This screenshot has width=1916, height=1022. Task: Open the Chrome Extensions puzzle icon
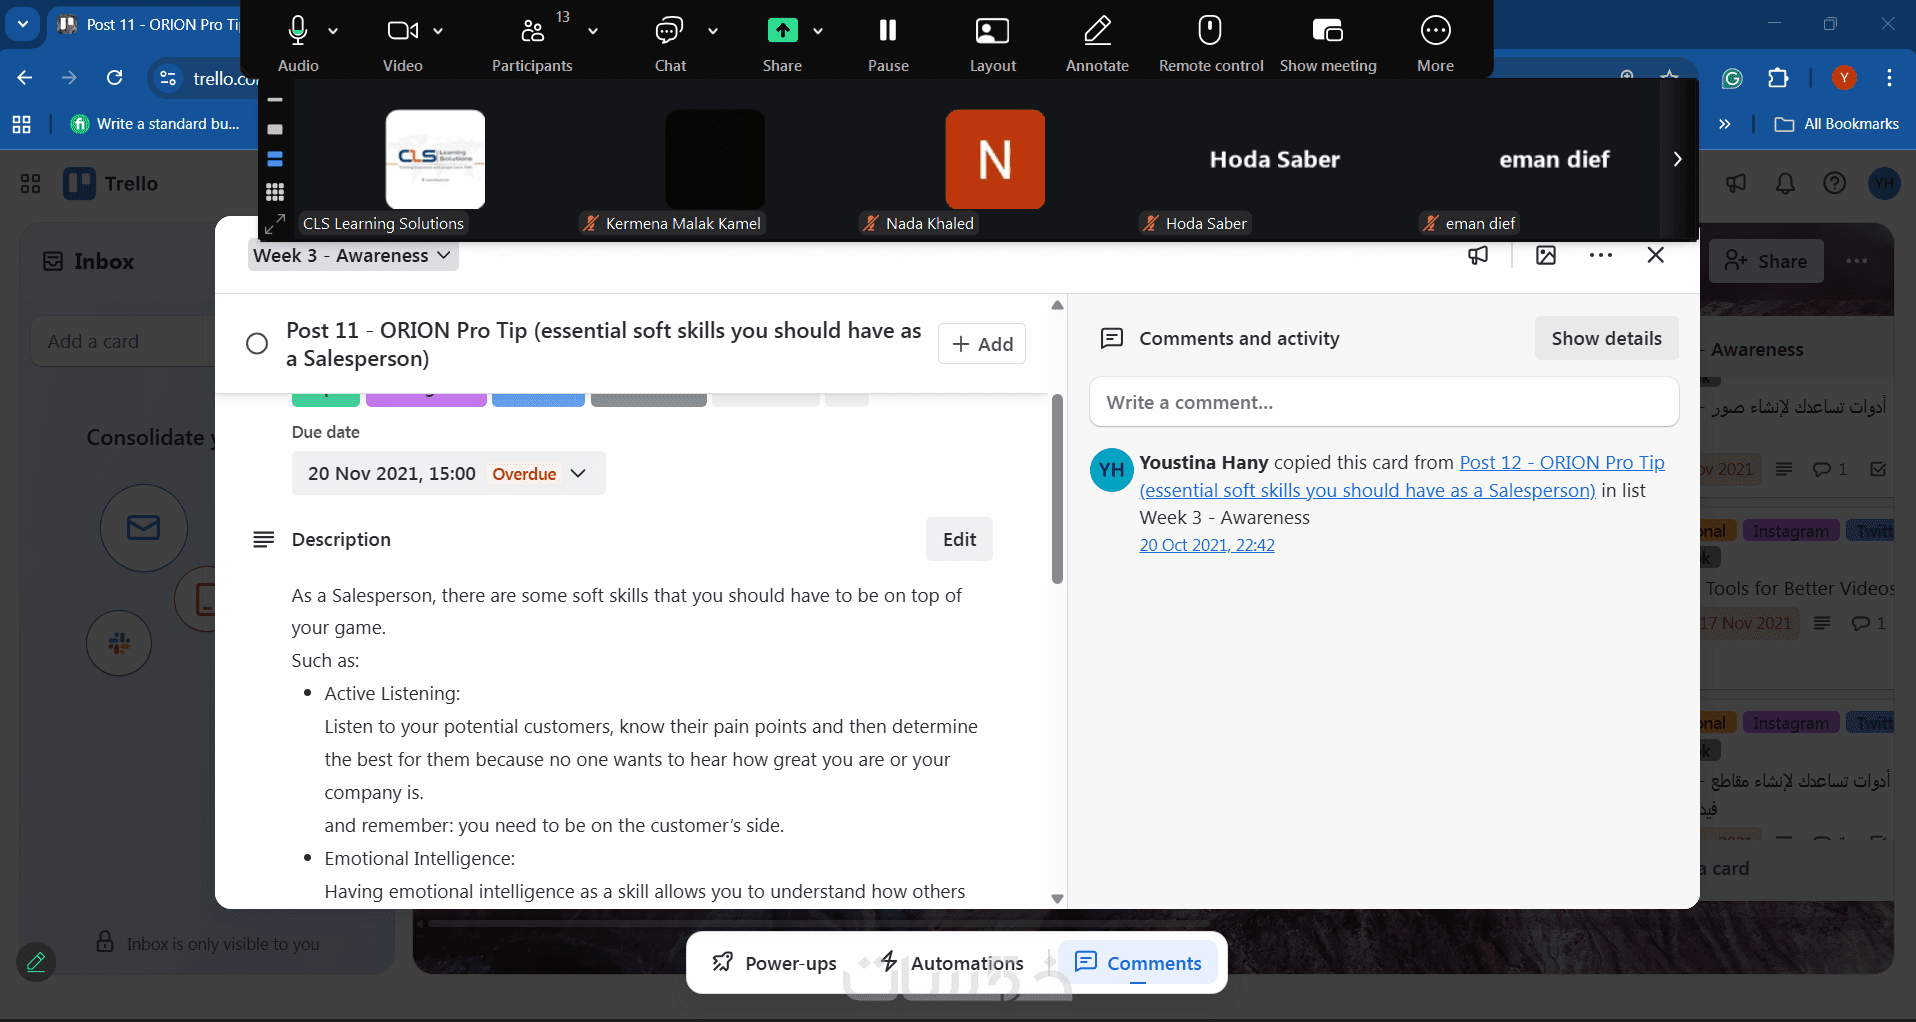point(1778,78)
